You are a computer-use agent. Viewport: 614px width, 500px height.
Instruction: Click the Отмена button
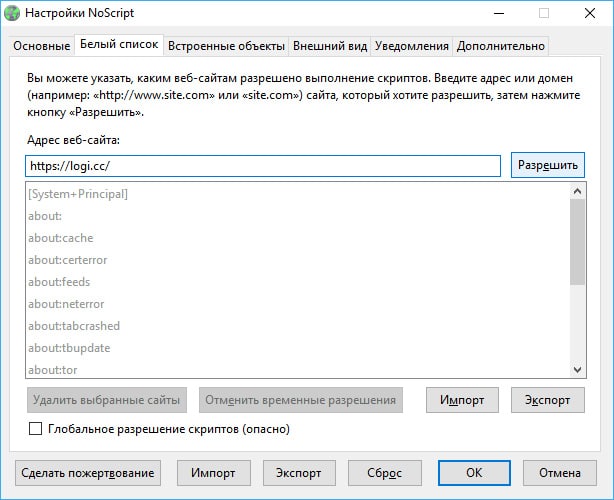(x=560, y=473)
